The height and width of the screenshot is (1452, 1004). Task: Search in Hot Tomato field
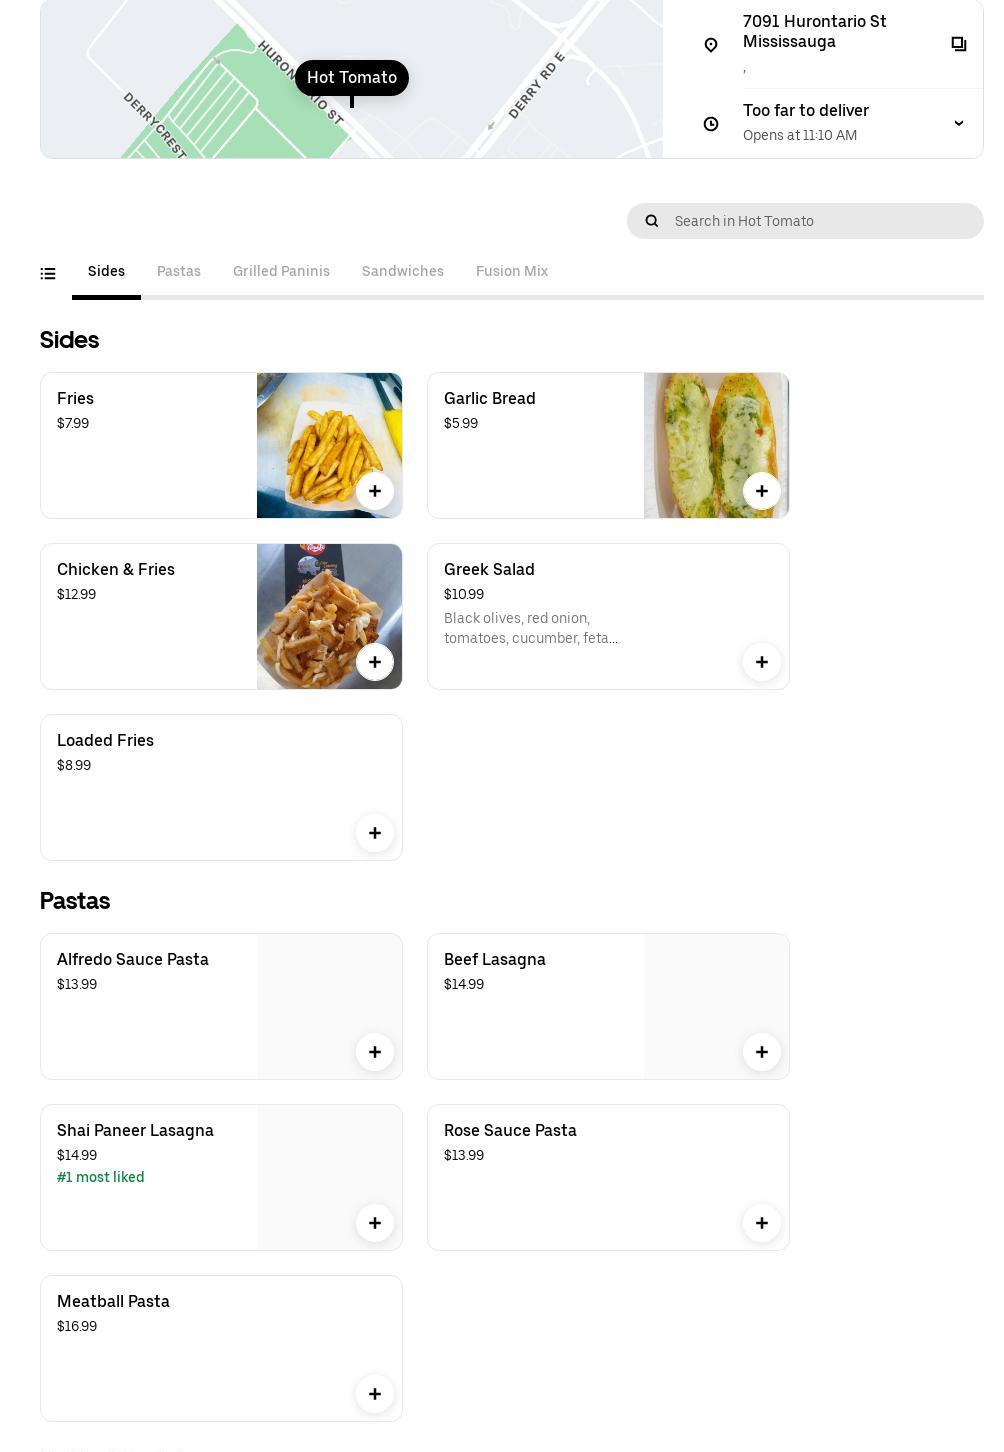point(820,221)
